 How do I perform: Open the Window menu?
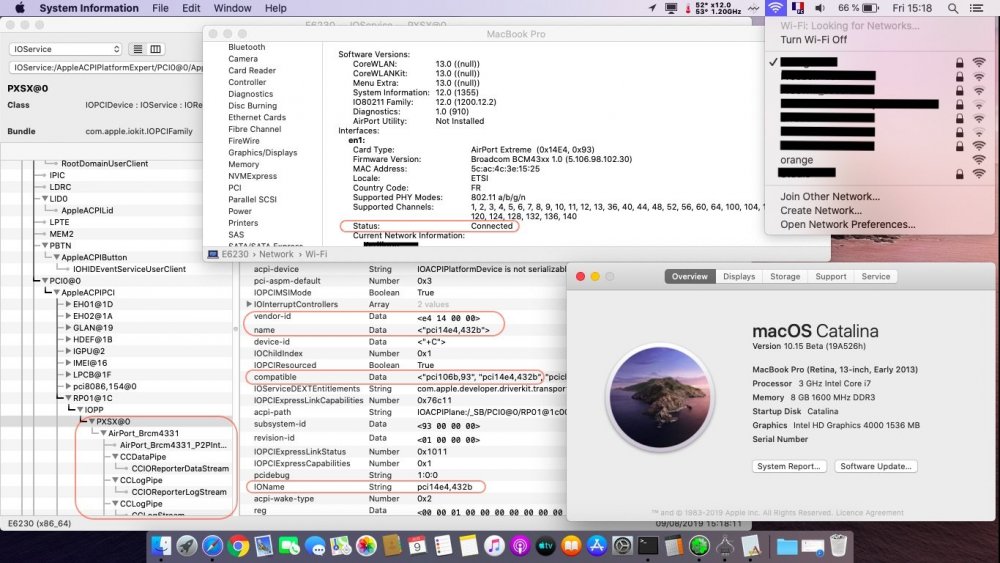(x=232, y=8)
